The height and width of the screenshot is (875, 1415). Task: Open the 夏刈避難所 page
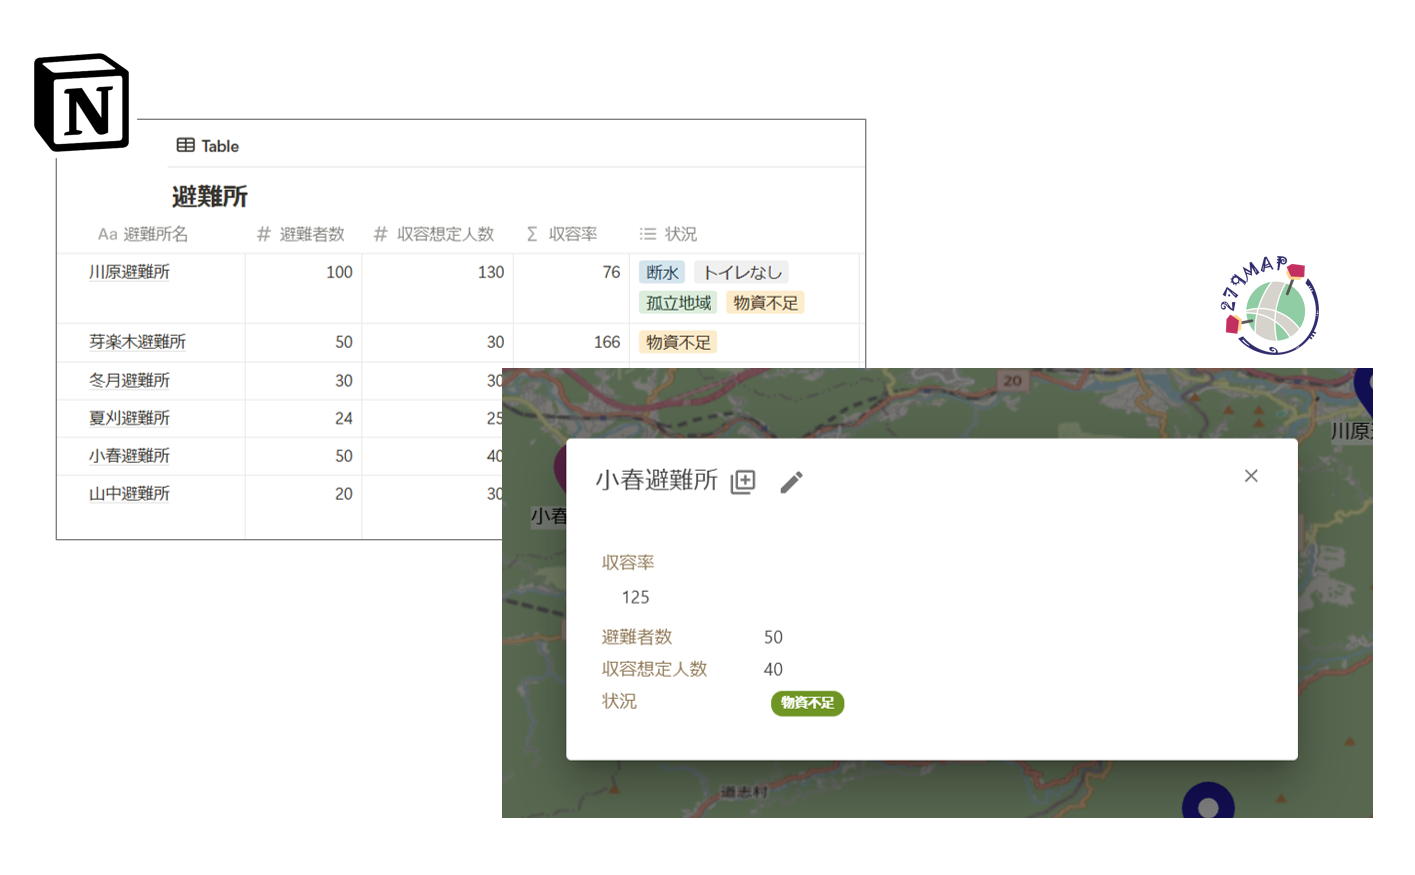130,418
